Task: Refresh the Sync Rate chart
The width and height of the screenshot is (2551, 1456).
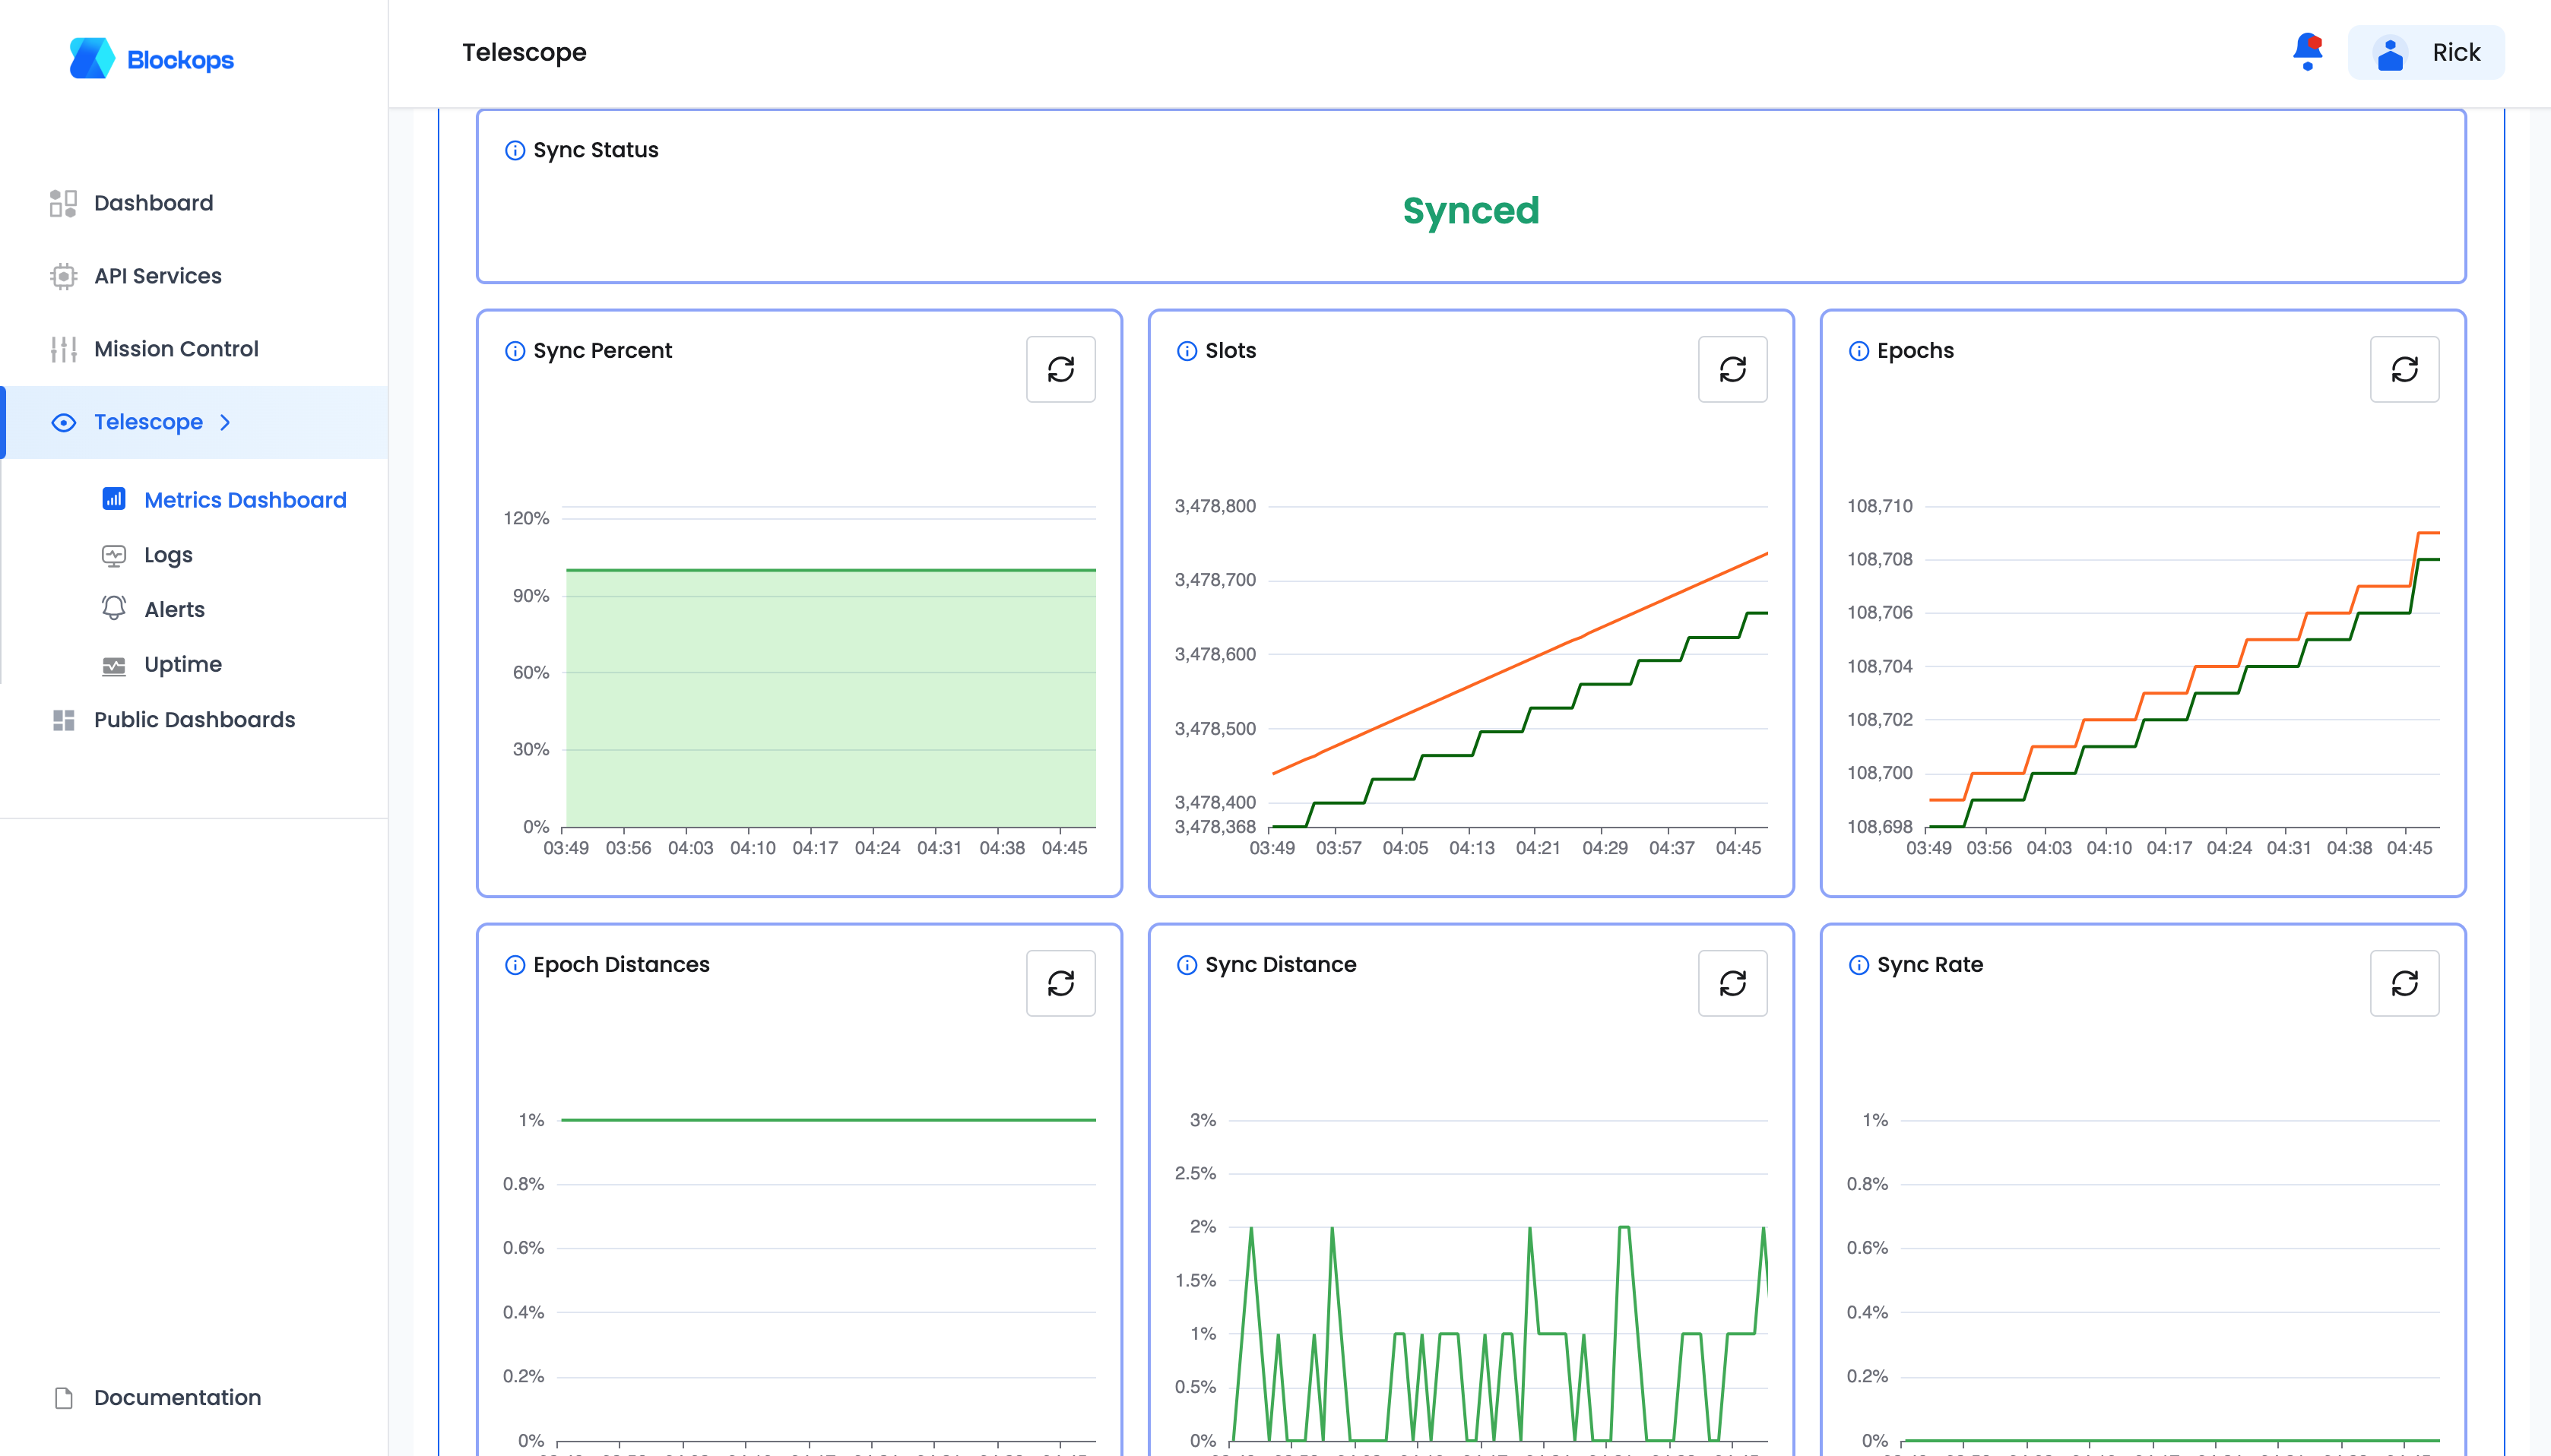Action: tap(2404, 984)
